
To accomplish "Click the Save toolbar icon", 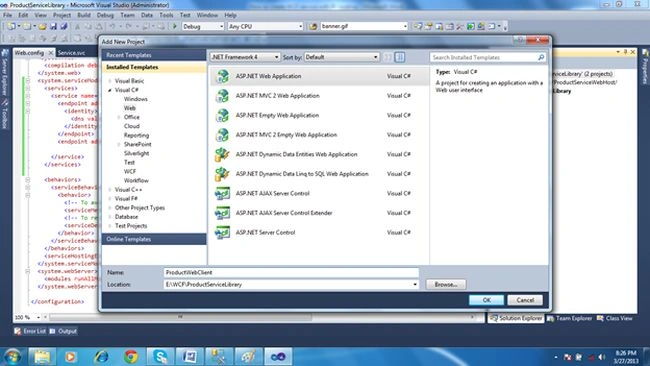I will pyautogui.click(x=53, y=26).
